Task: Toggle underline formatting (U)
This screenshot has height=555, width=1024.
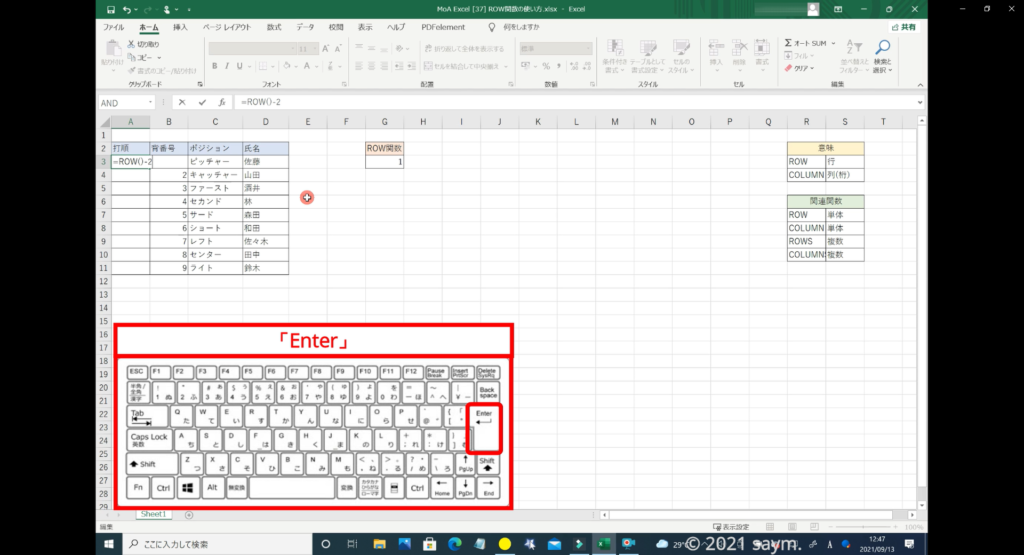Action: coord(240,66)
